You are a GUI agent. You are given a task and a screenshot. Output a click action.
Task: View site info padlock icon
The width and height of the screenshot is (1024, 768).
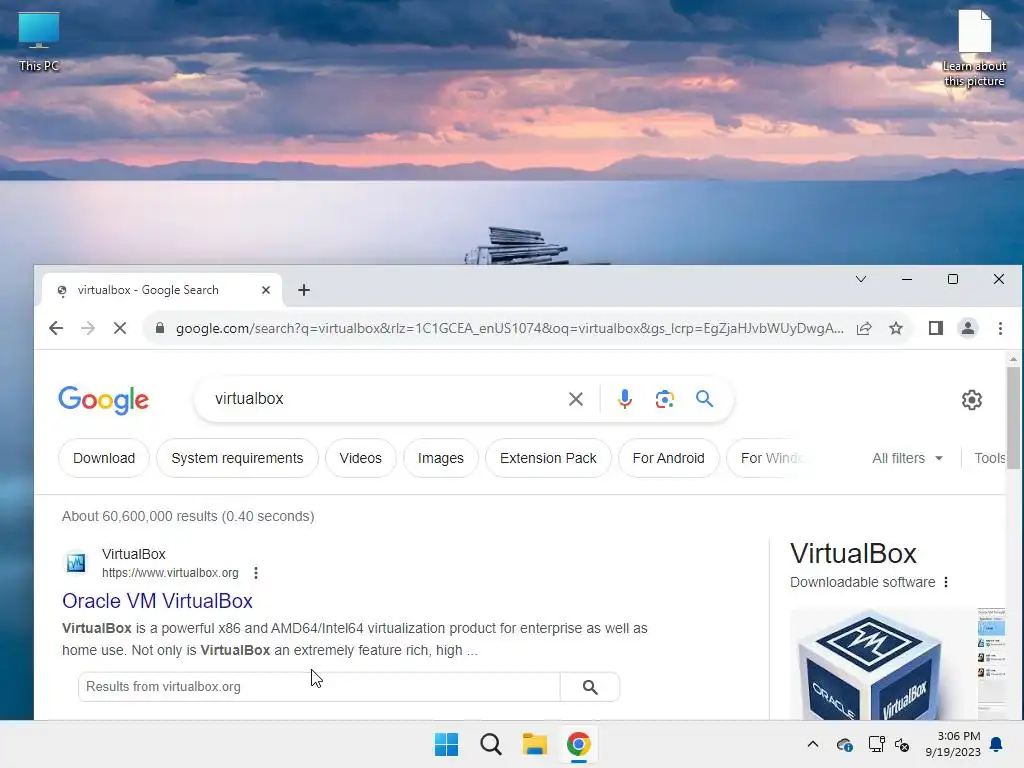click(160, 328)
